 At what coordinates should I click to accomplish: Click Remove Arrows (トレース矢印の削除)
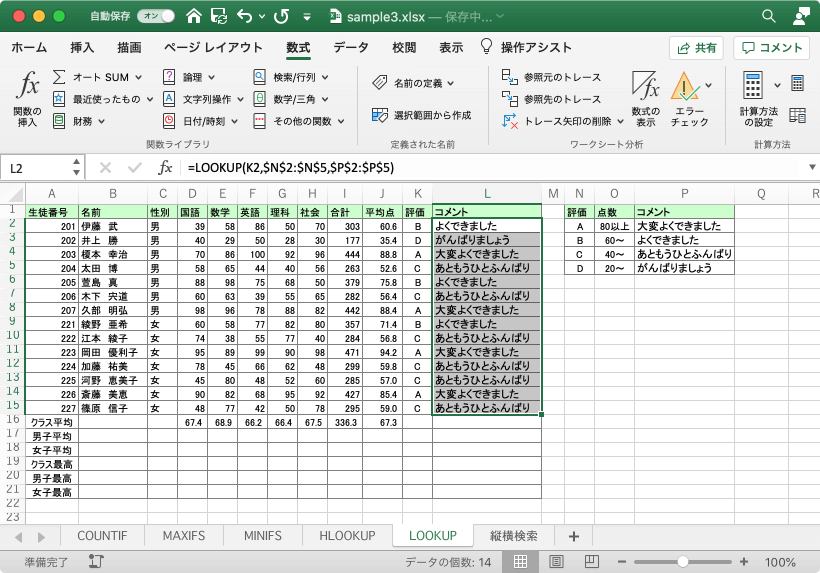pyautogui.click(x=556, y=121)
